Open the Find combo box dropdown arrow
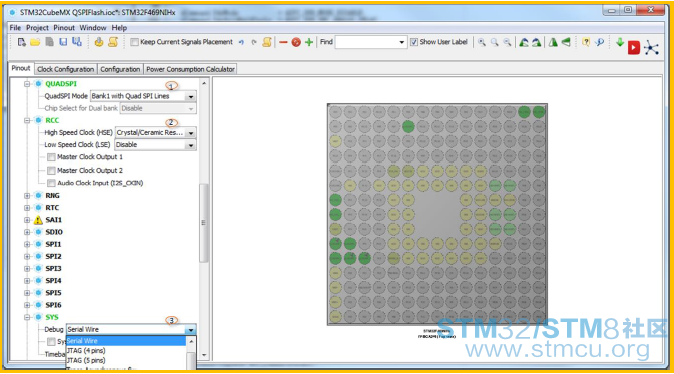Image resolution: width=674 pixels, height=374 pixels. point(401,42)
